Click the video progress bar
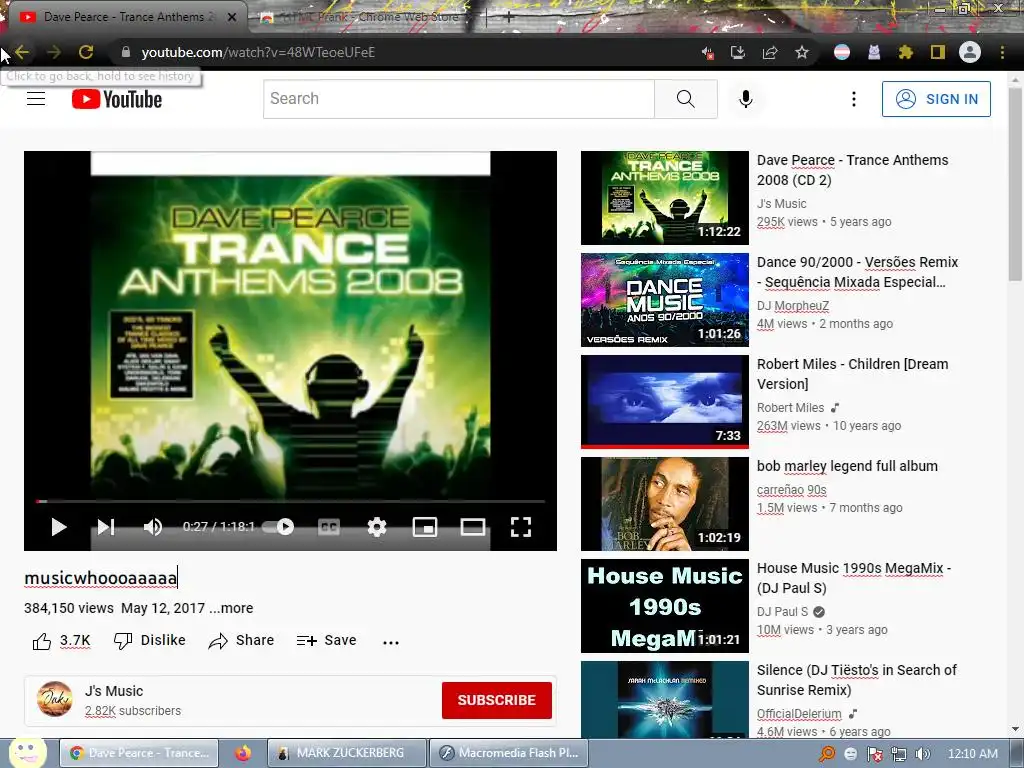The width and height of the screenshot is (1024, 768). pyautogui.click(x=290, y=502)
